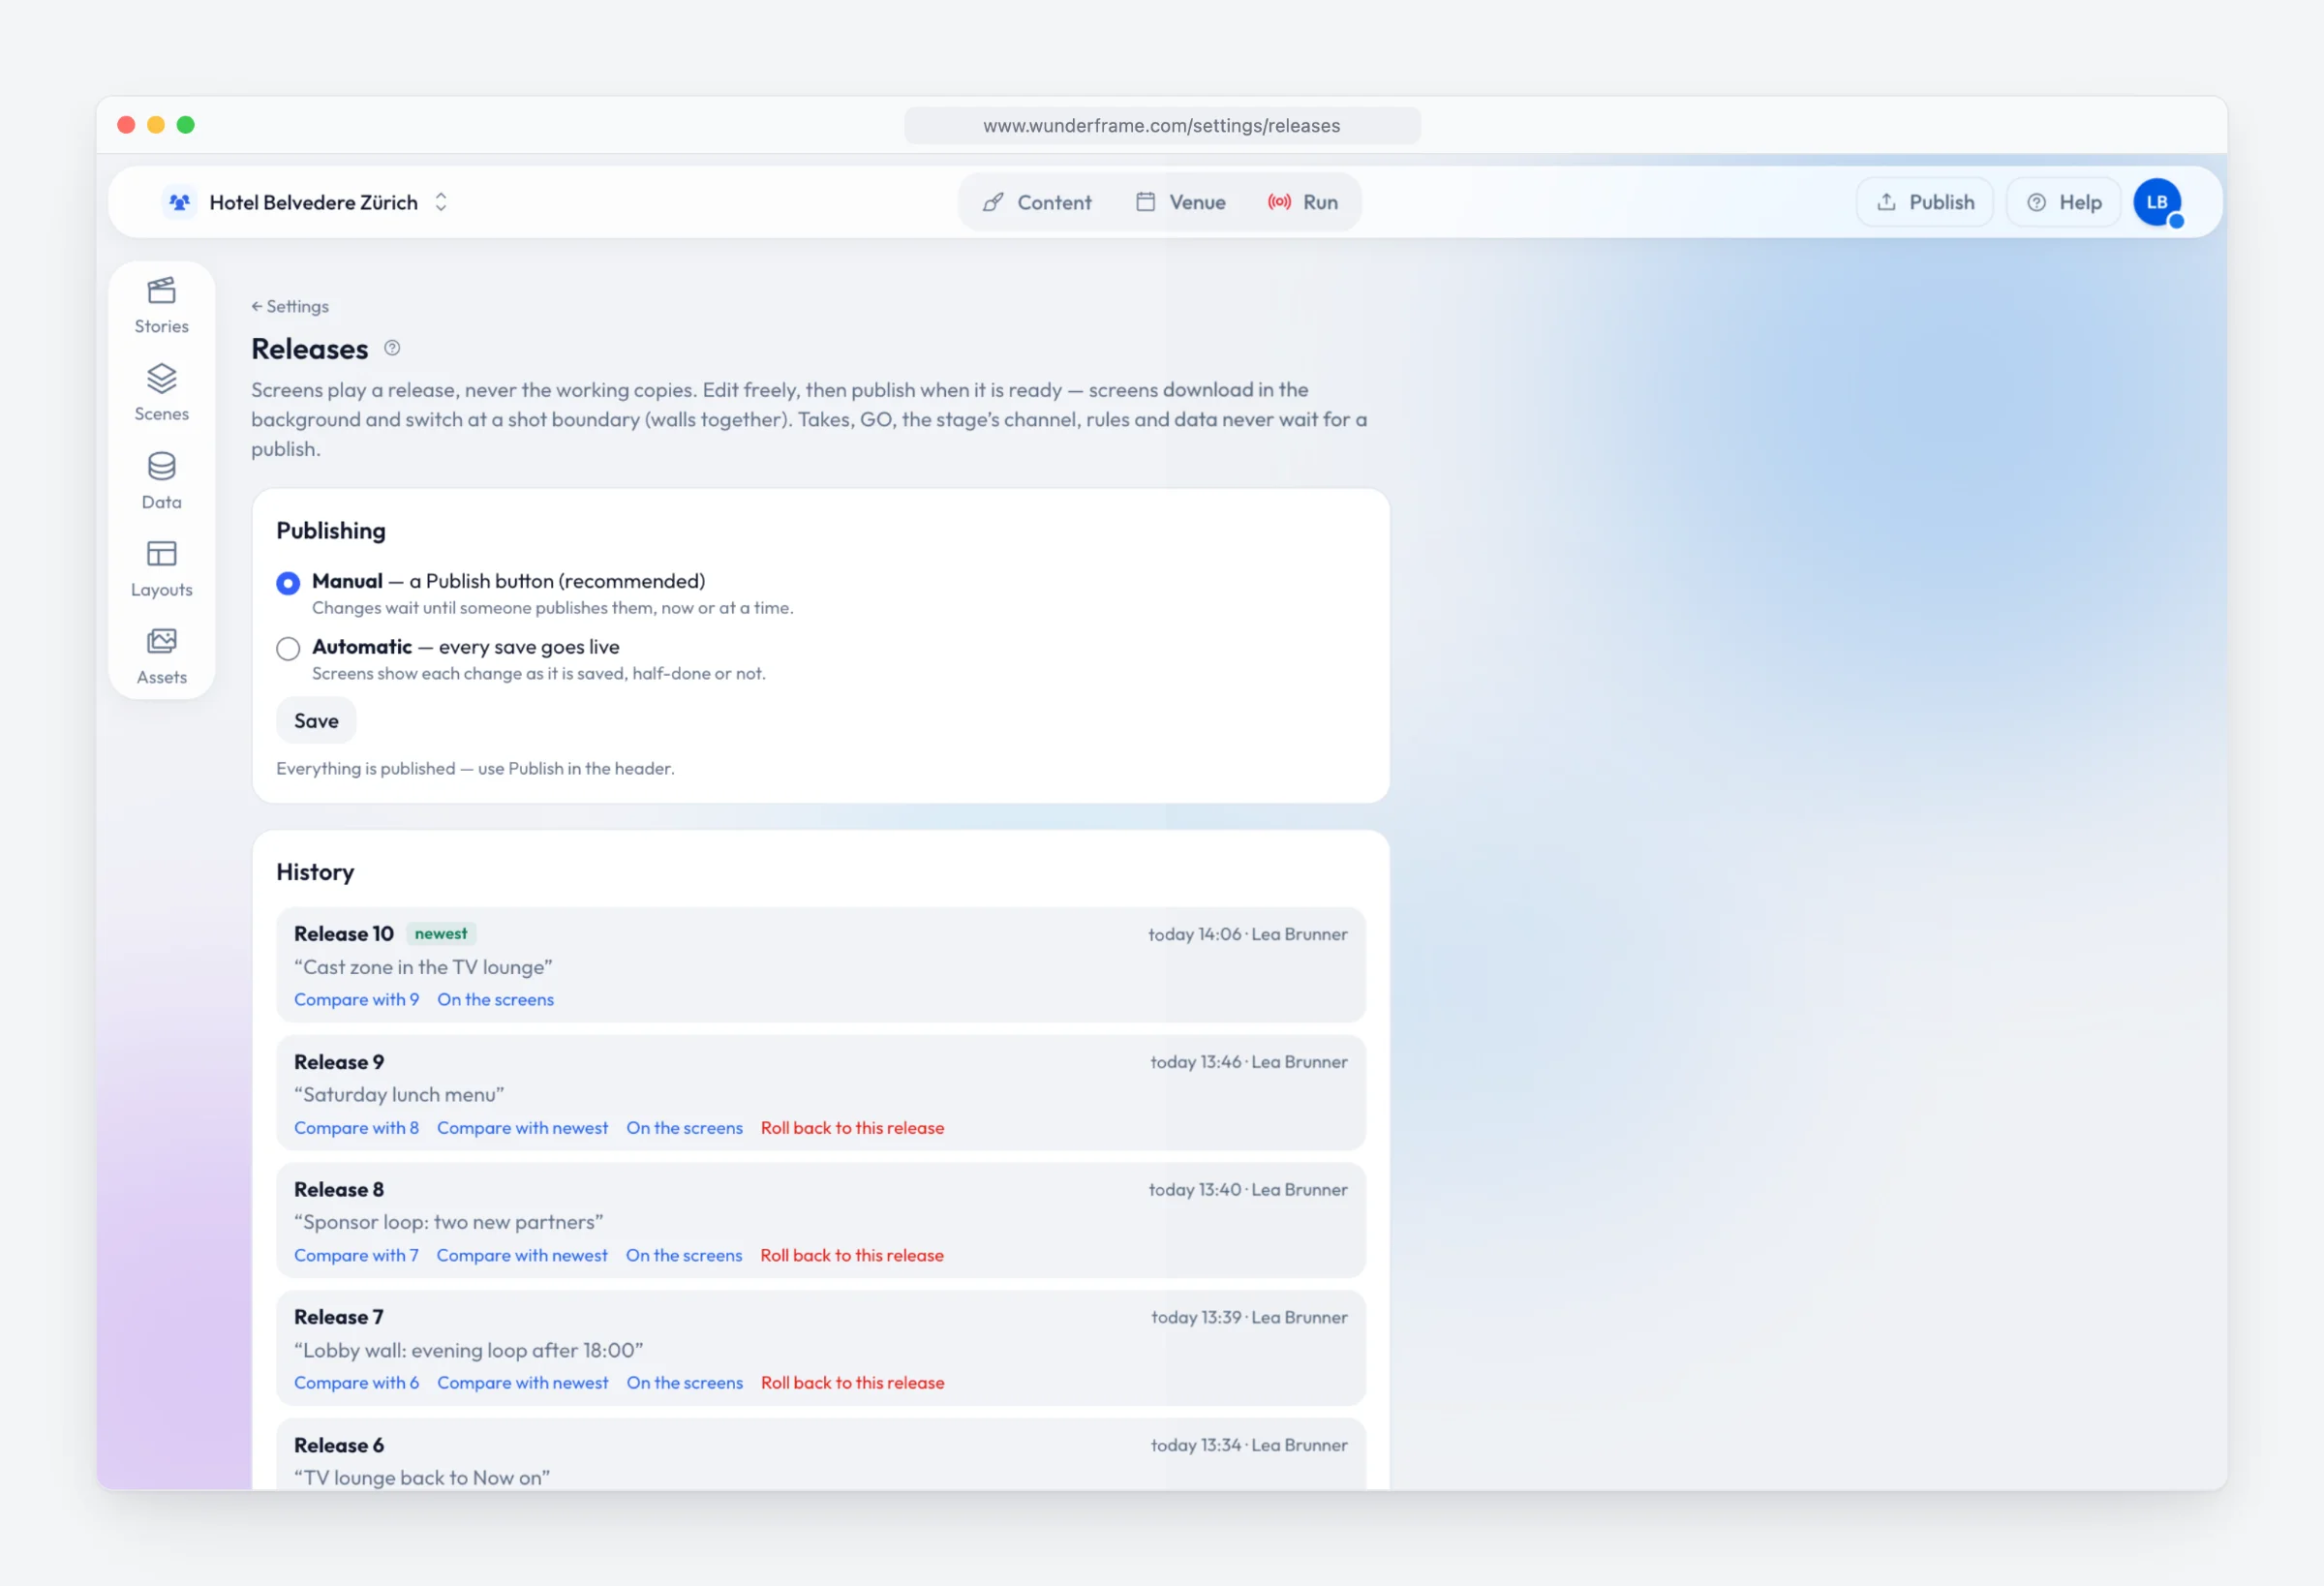Click the Publish button in header
Viewport: 2324px width, 1586px height.
(x=1925, y=202)
